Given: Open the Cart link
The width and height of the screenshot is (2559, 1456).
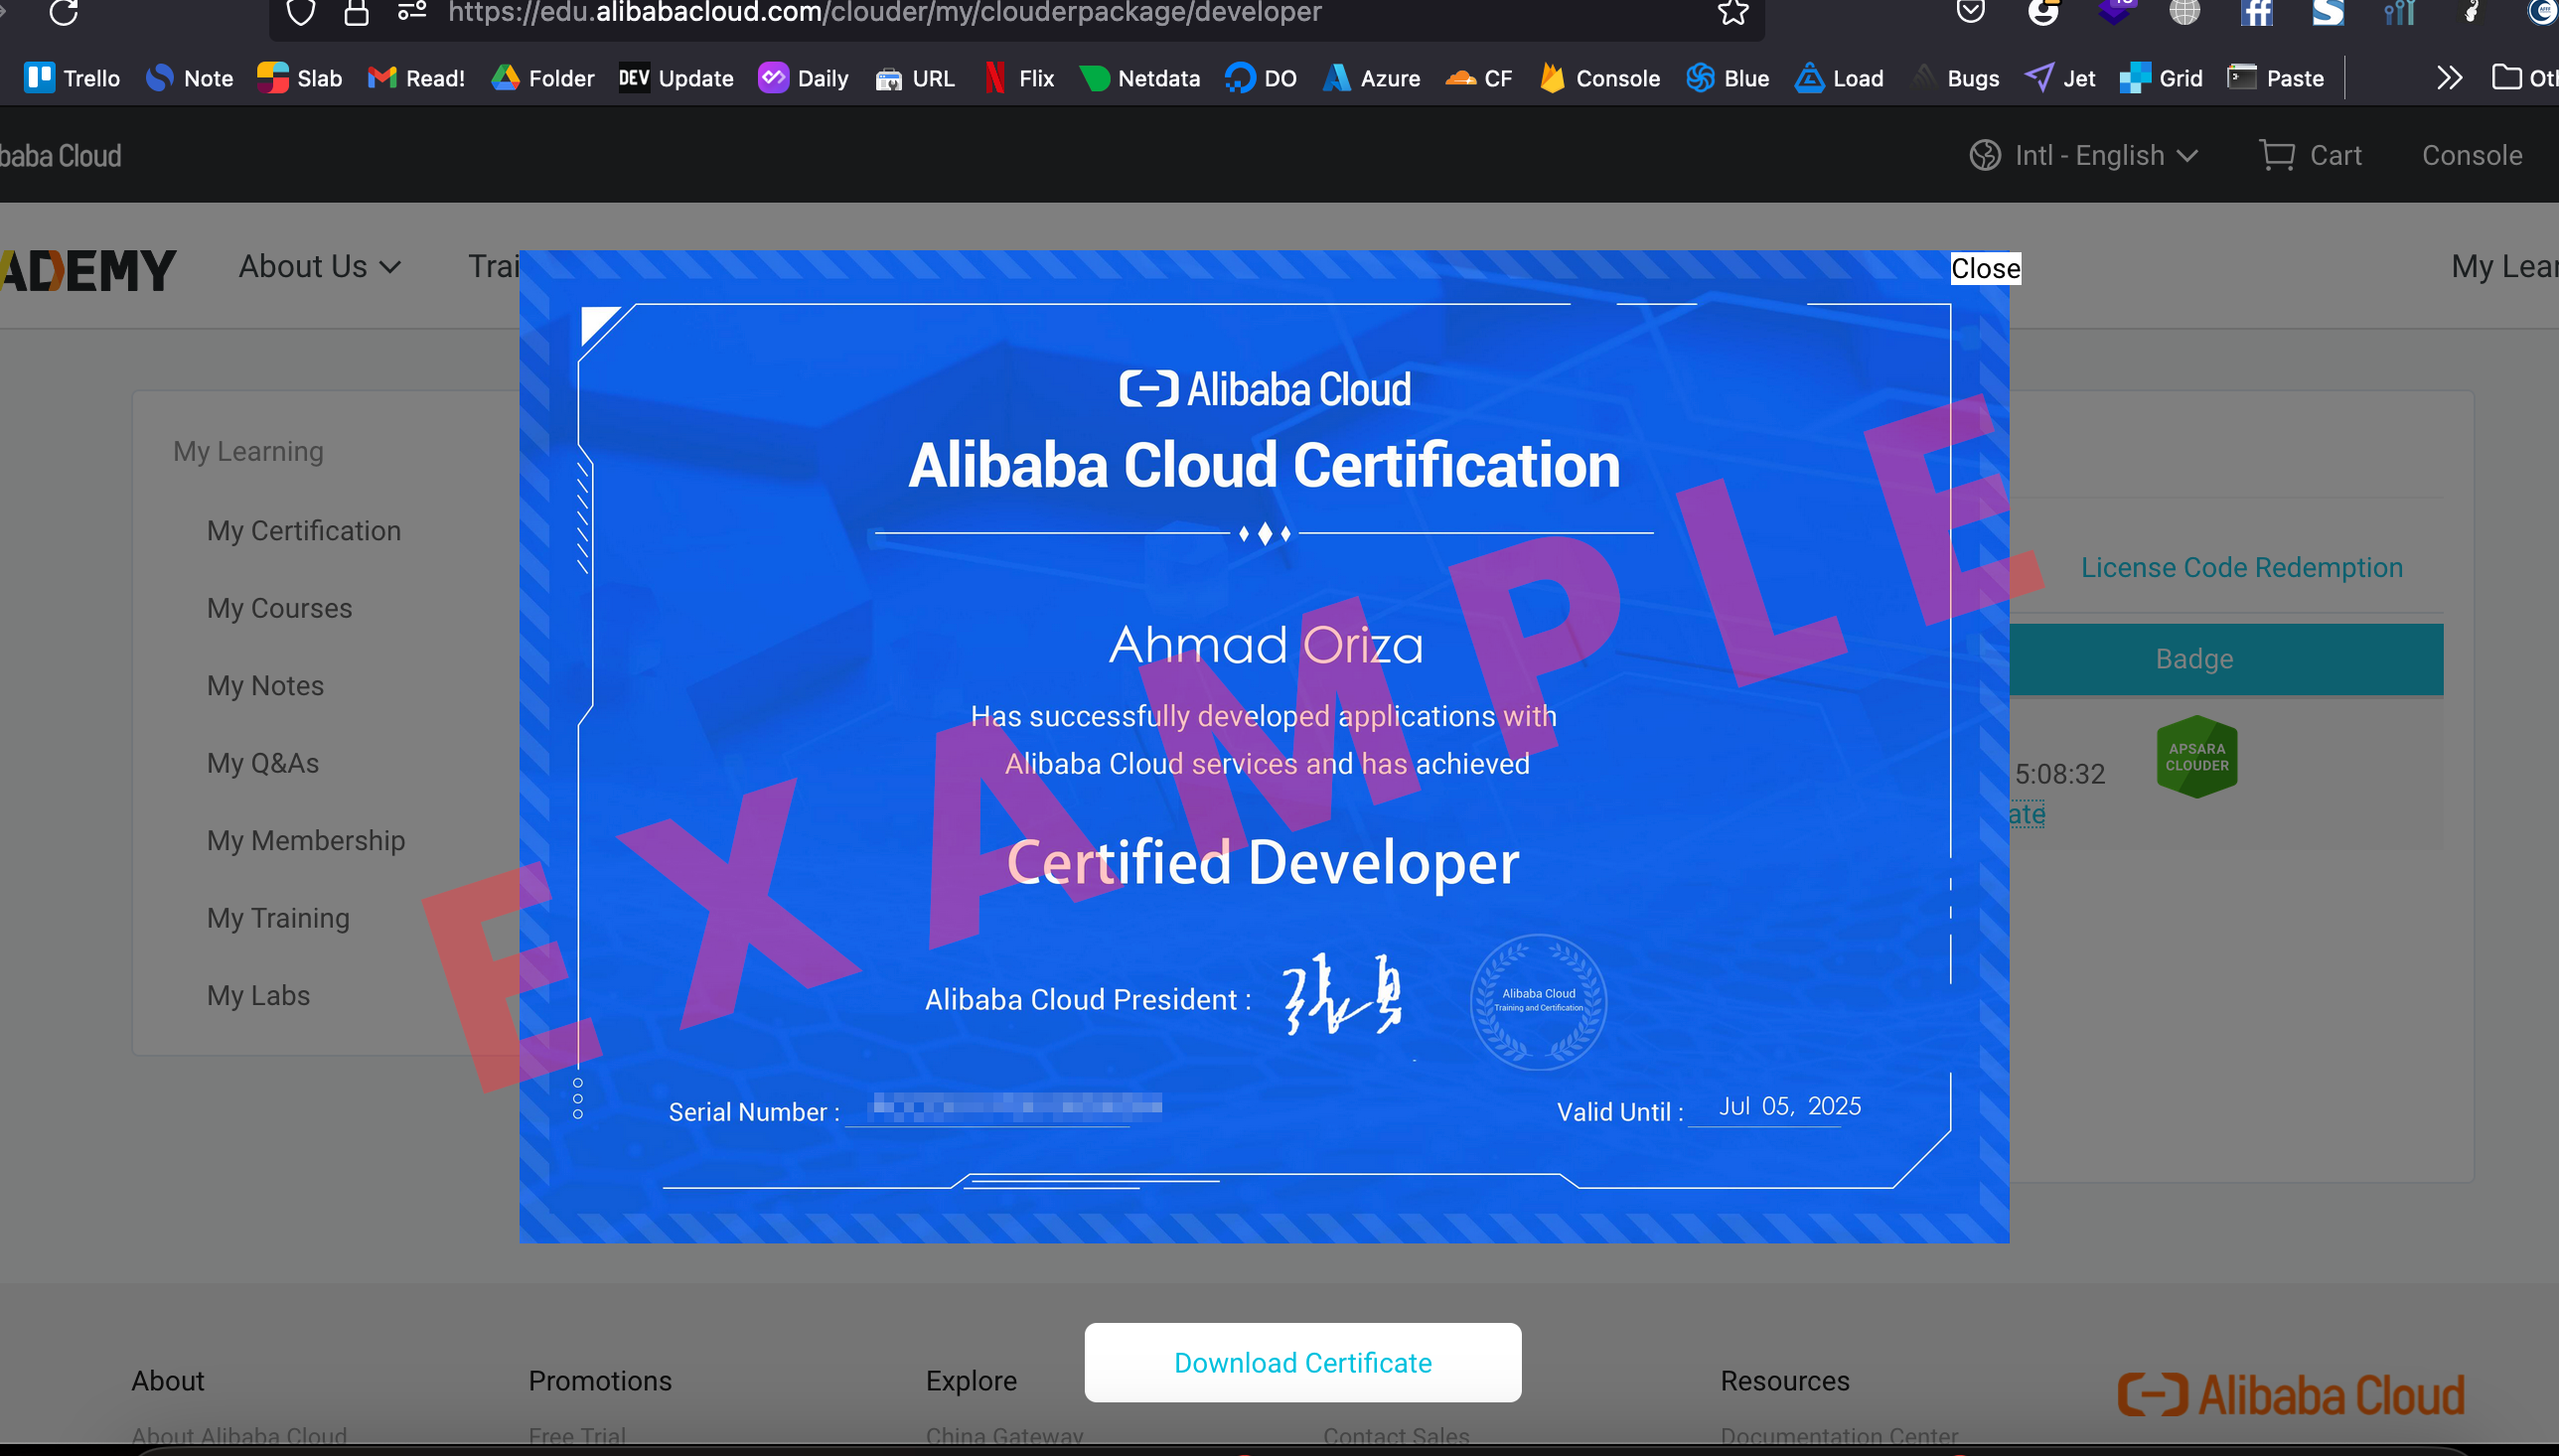Looking at the screenshot, I should 2310,155.
